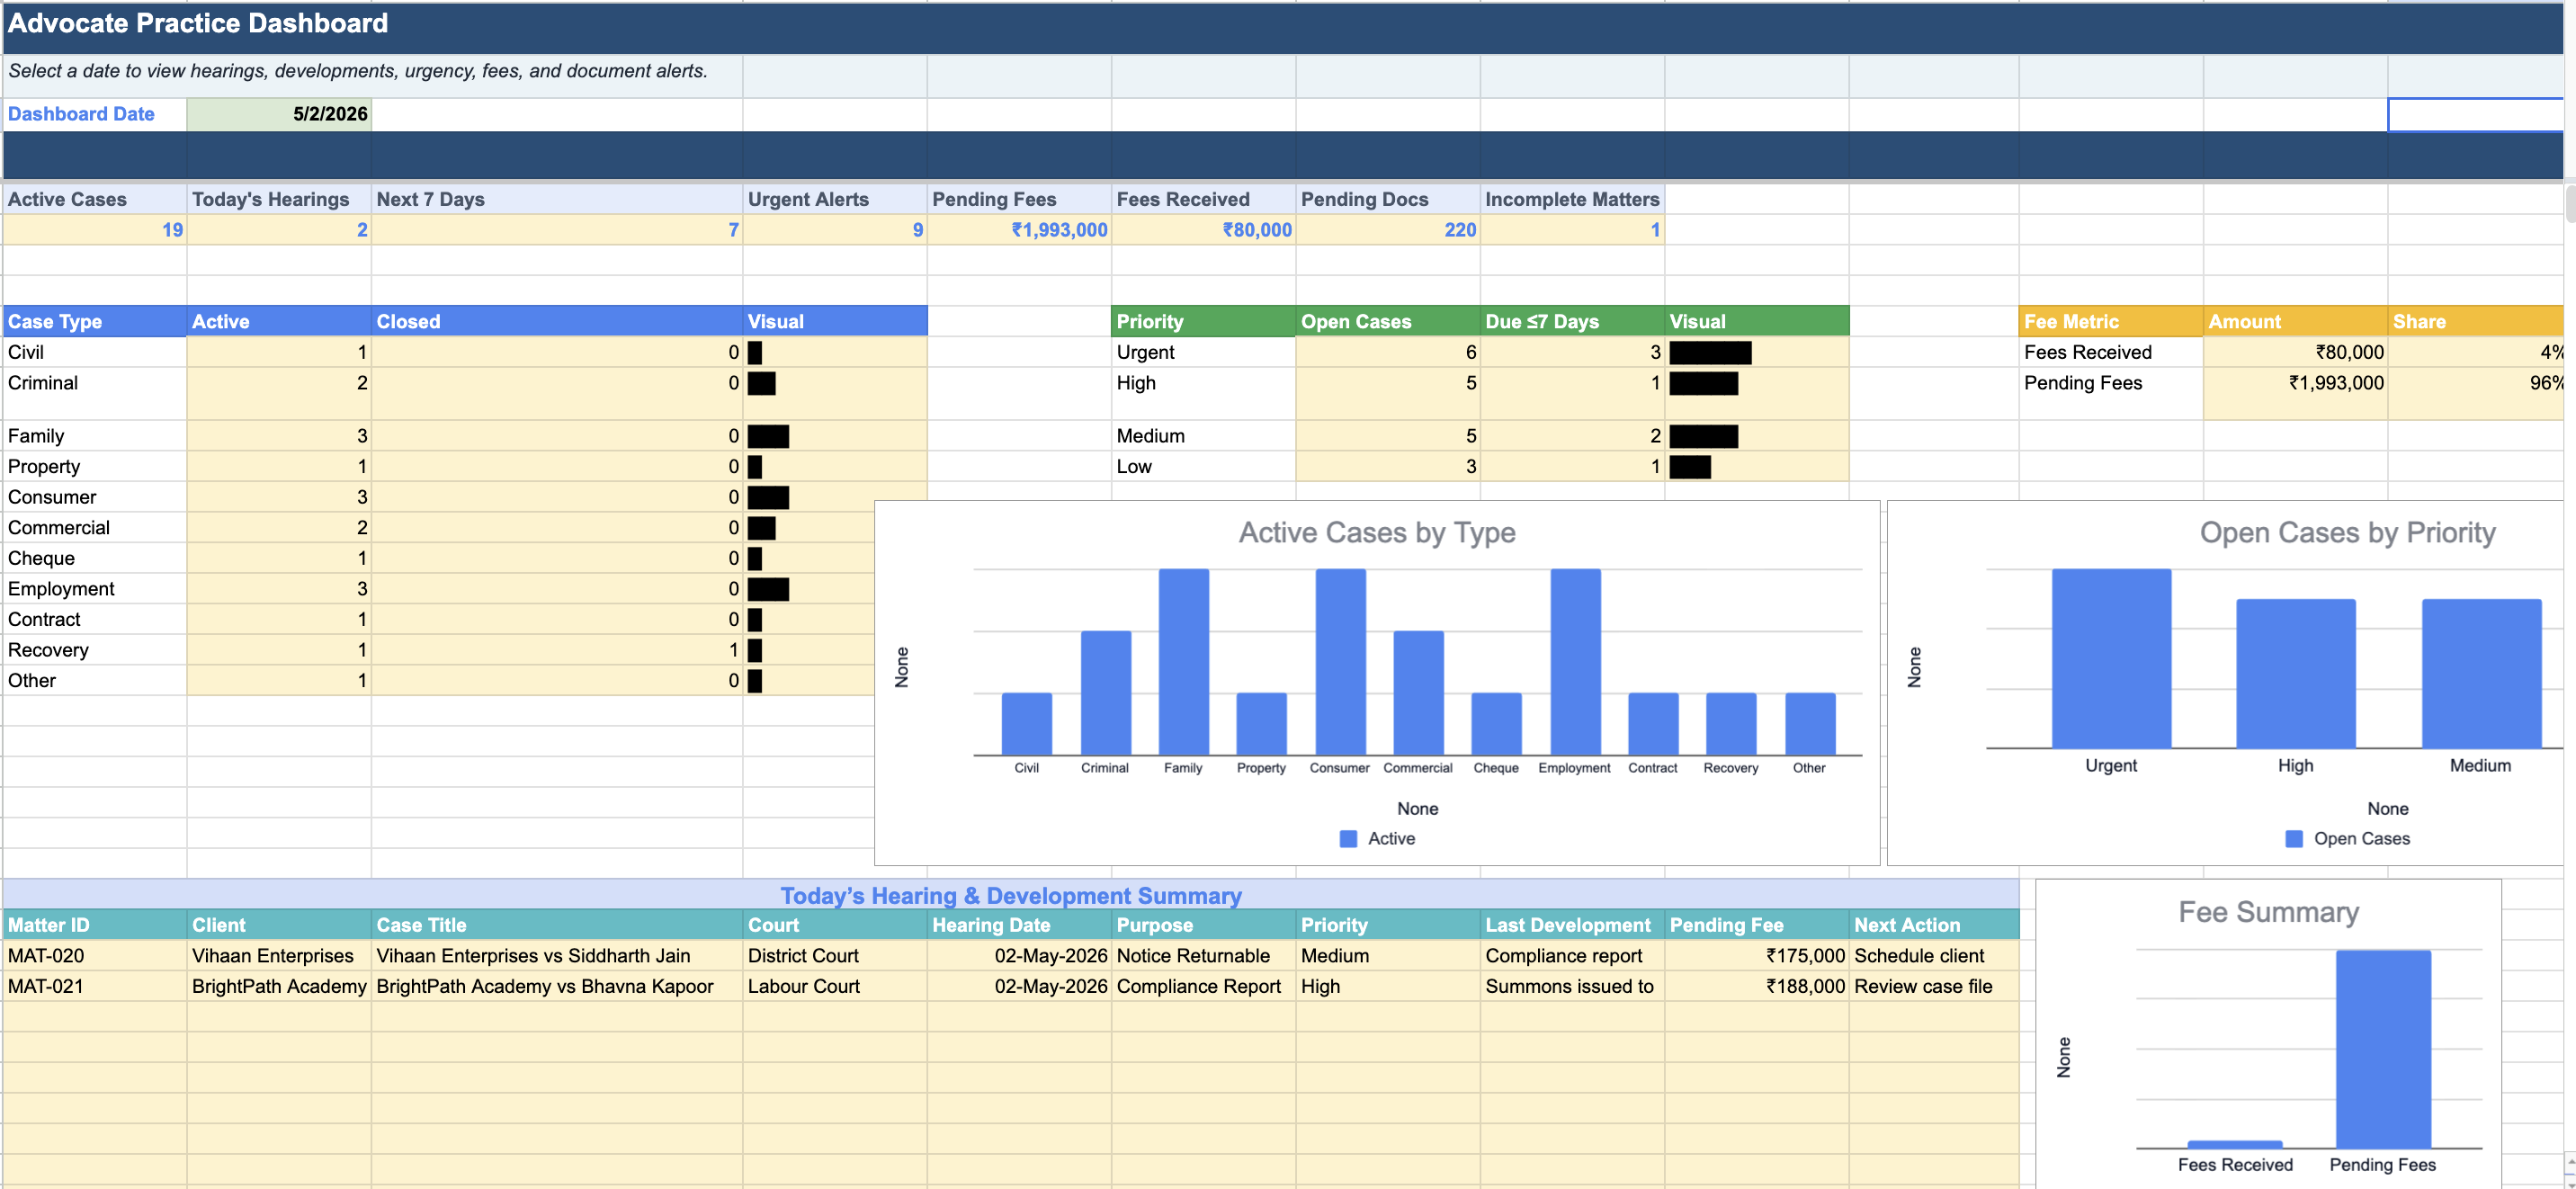Click the Priority table header
This screenshot has width=2576, height=1189.
[x=1204, y=322]
